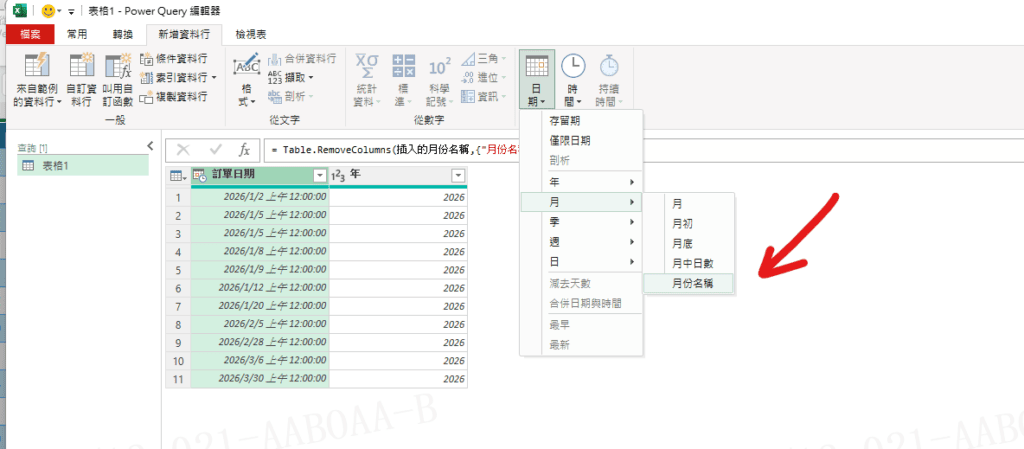
Task: Click the 時間 (Time) clock icon
Action: 573,67
